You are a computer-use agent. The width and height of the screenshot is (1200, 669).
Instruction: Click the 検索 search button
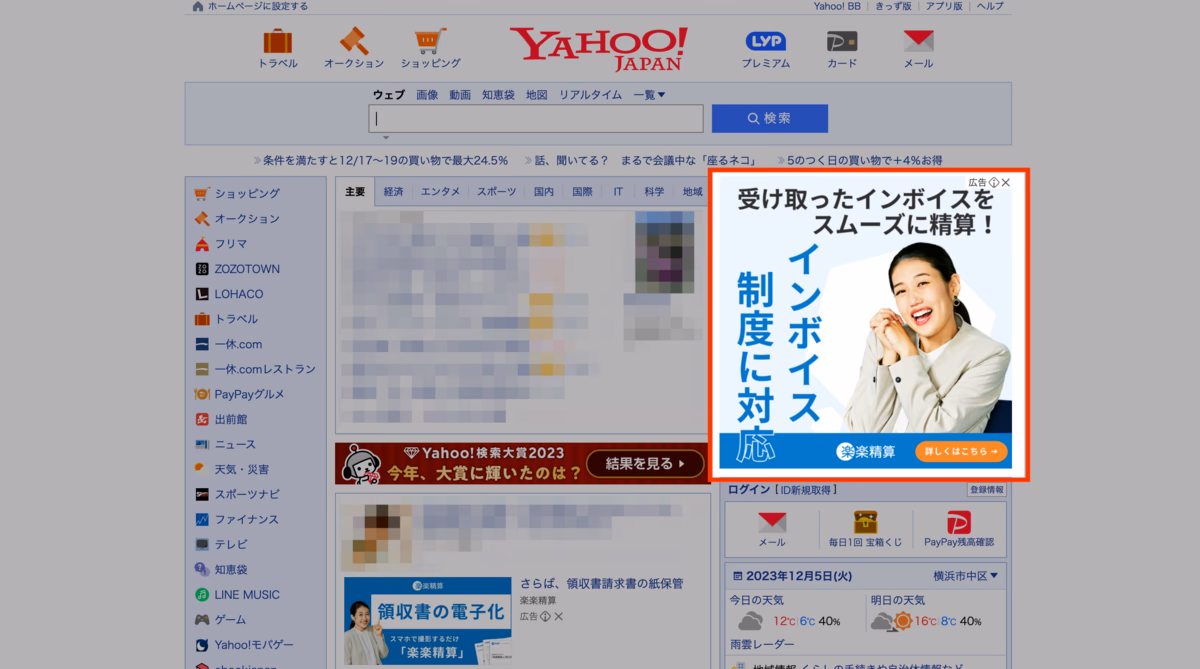(770, 118)
